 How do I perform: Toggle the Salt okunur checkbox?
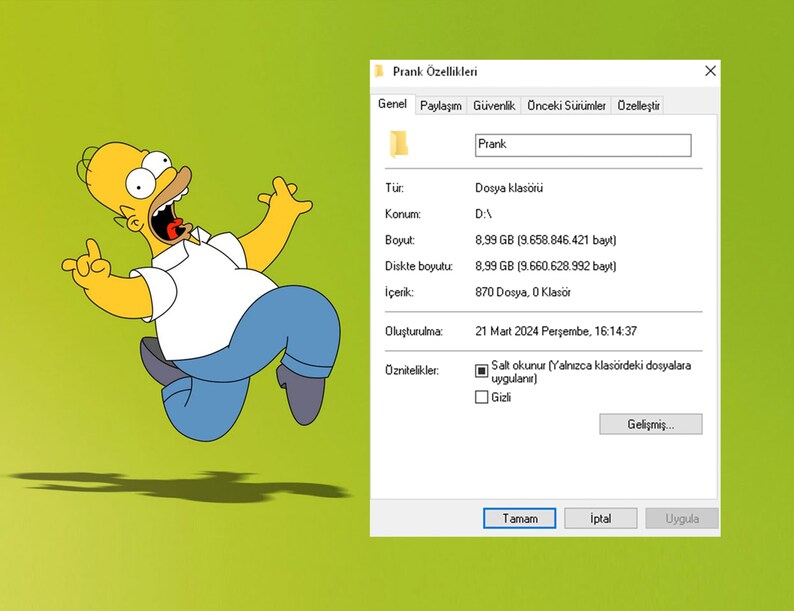point(482,371)
